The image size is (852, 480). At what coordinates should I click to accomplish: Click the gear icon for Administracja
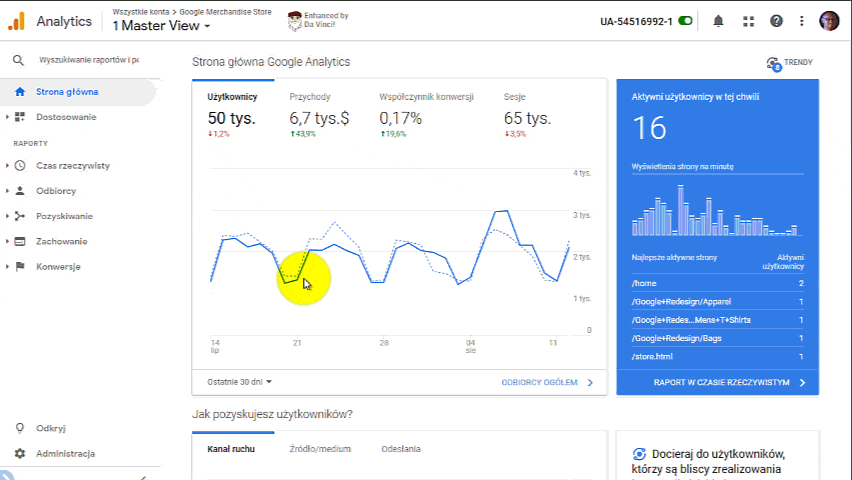pos(20,453)
